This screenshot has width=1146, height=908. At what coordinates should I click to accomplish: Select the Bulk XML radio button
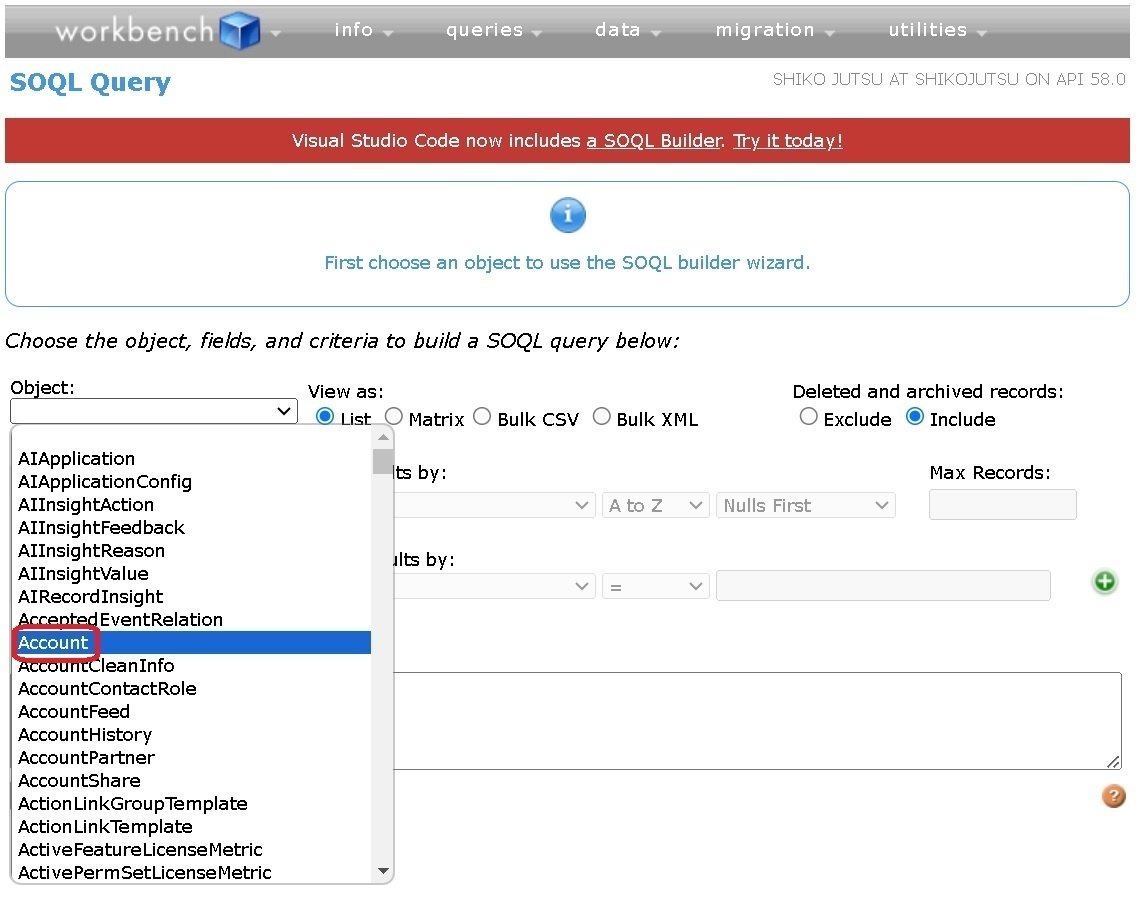[x=601, y=417]
